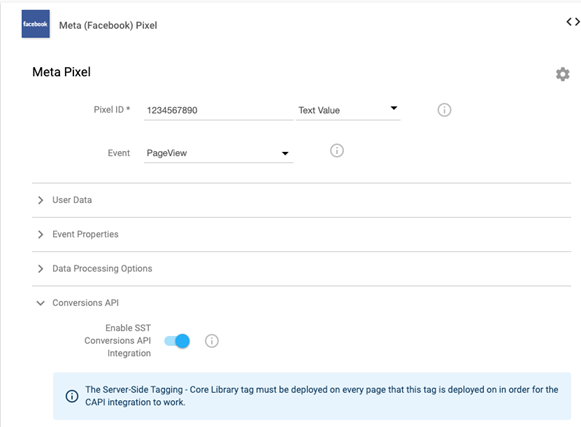Click the info icon in blue notice
Screen dimensions: 581x427
pyautogui.click(x=72, y=396)
